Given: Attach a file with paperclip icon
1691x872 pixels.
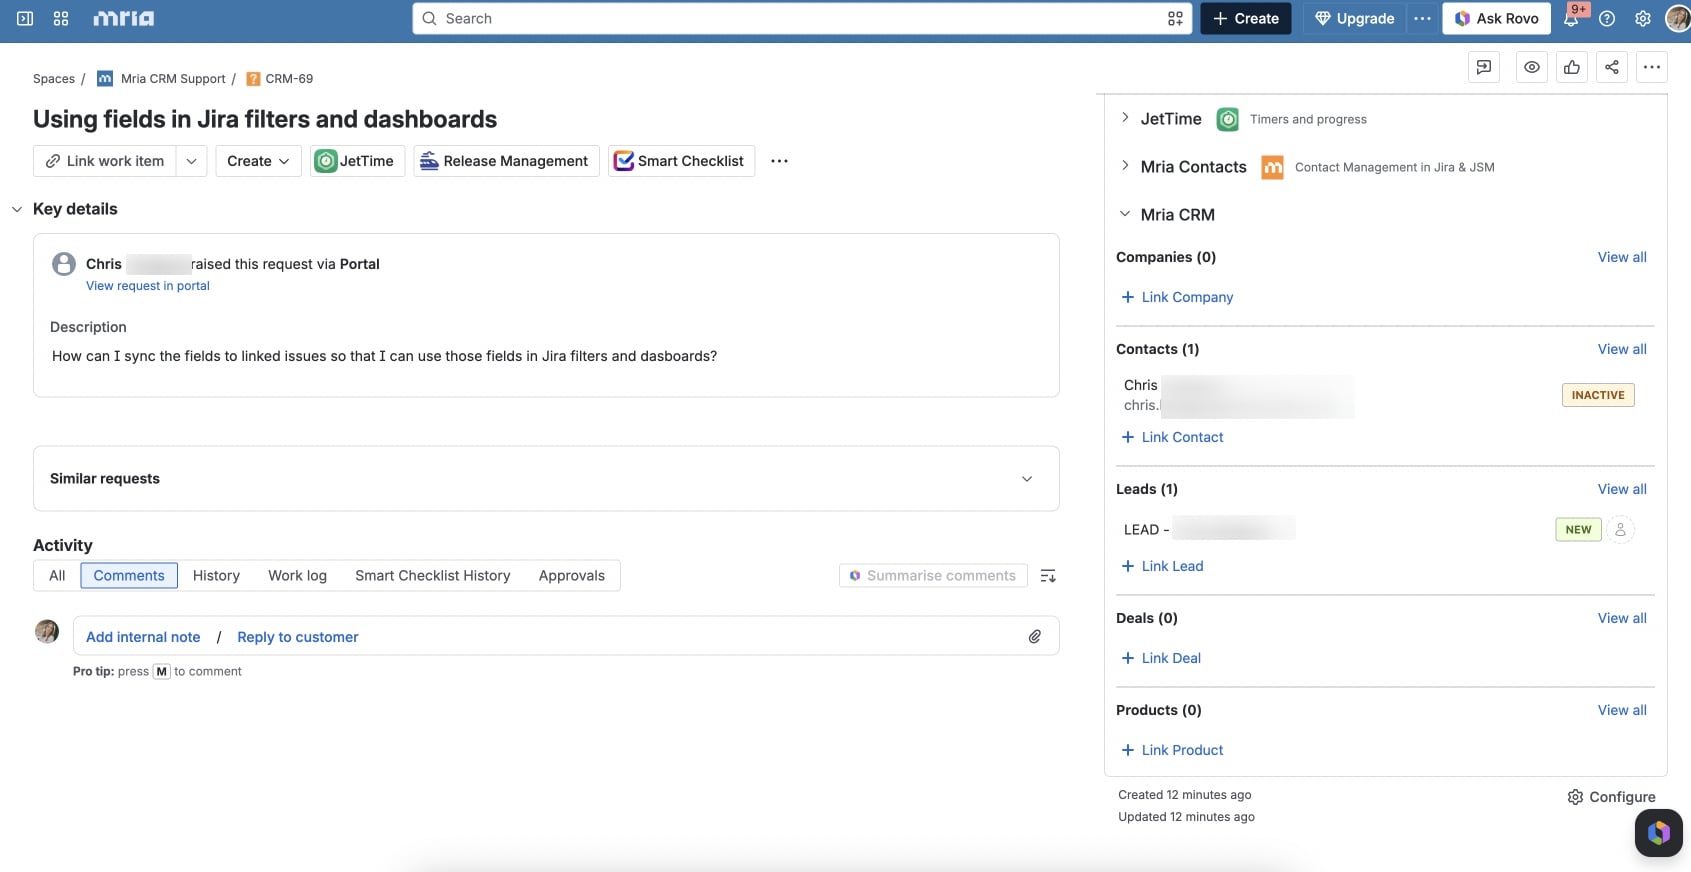Looking at the screenshot, I should [x=1035, y=636].
